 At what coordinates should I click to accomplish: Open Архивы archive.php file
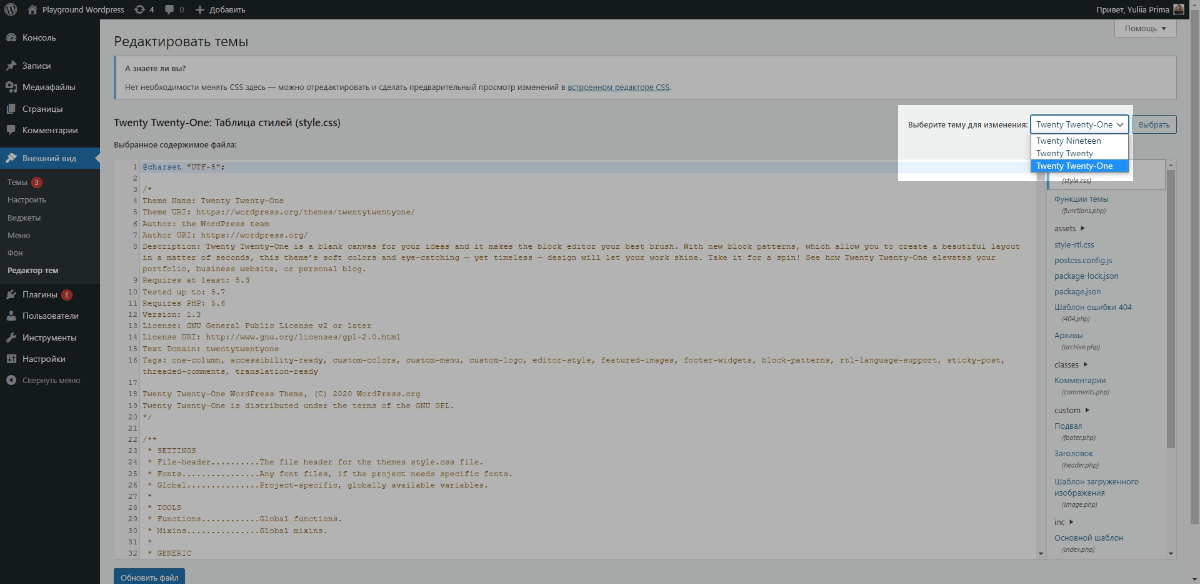coord(1076,341)
